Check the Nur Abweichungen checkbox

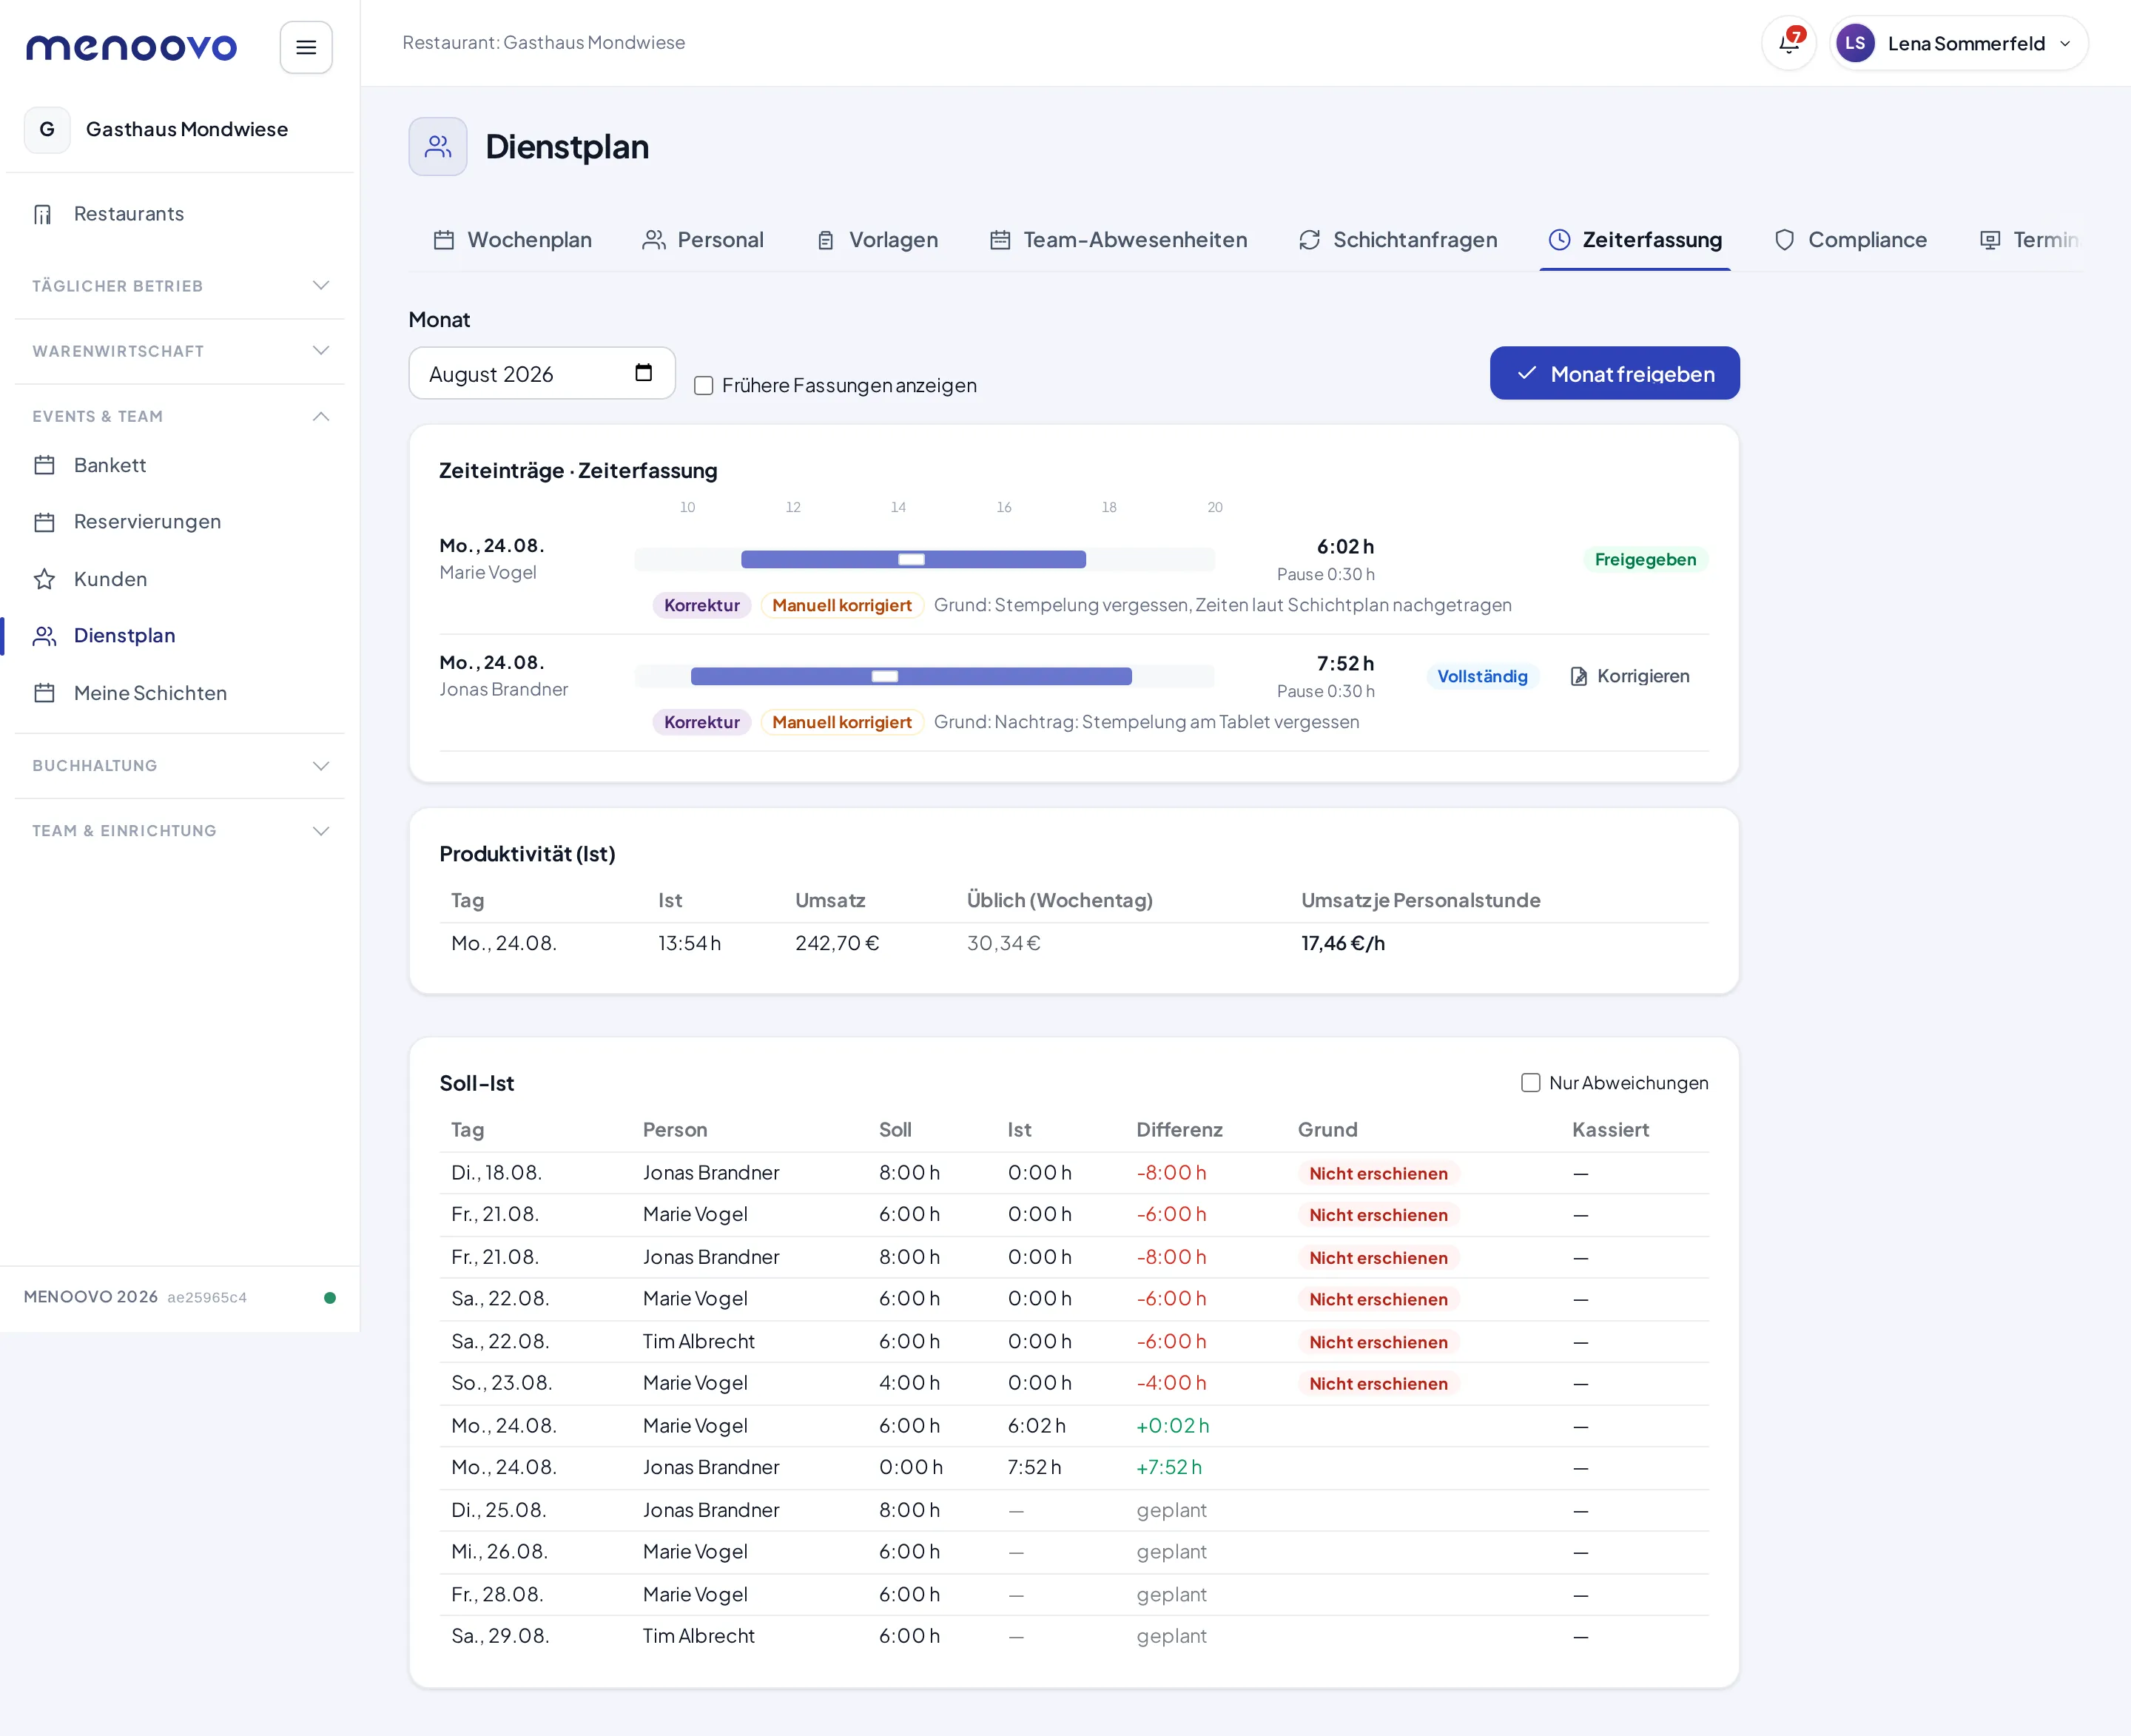click(1530, 1082)
